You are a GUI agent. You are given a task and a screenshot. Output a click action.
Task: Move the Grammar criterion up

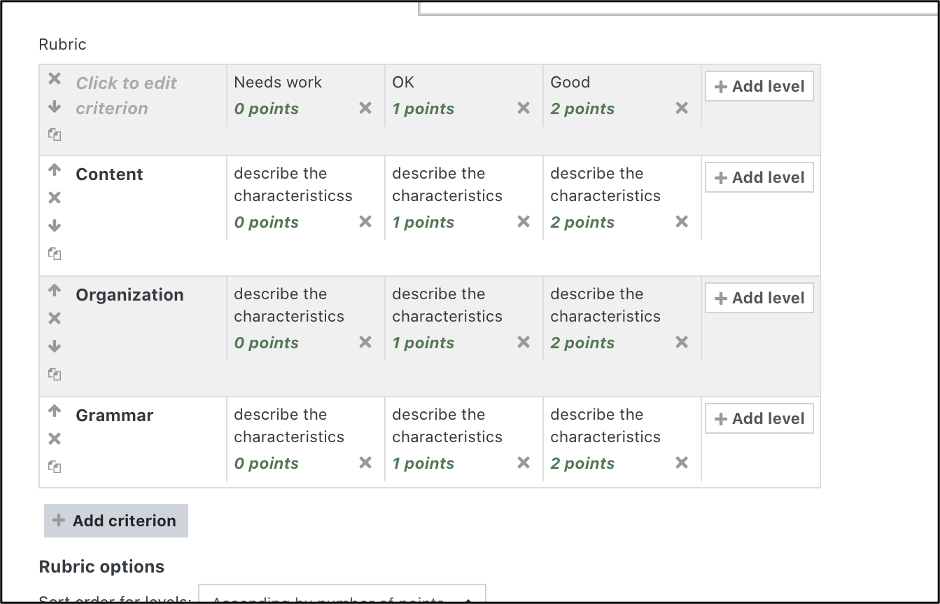[x=53, y=412]
